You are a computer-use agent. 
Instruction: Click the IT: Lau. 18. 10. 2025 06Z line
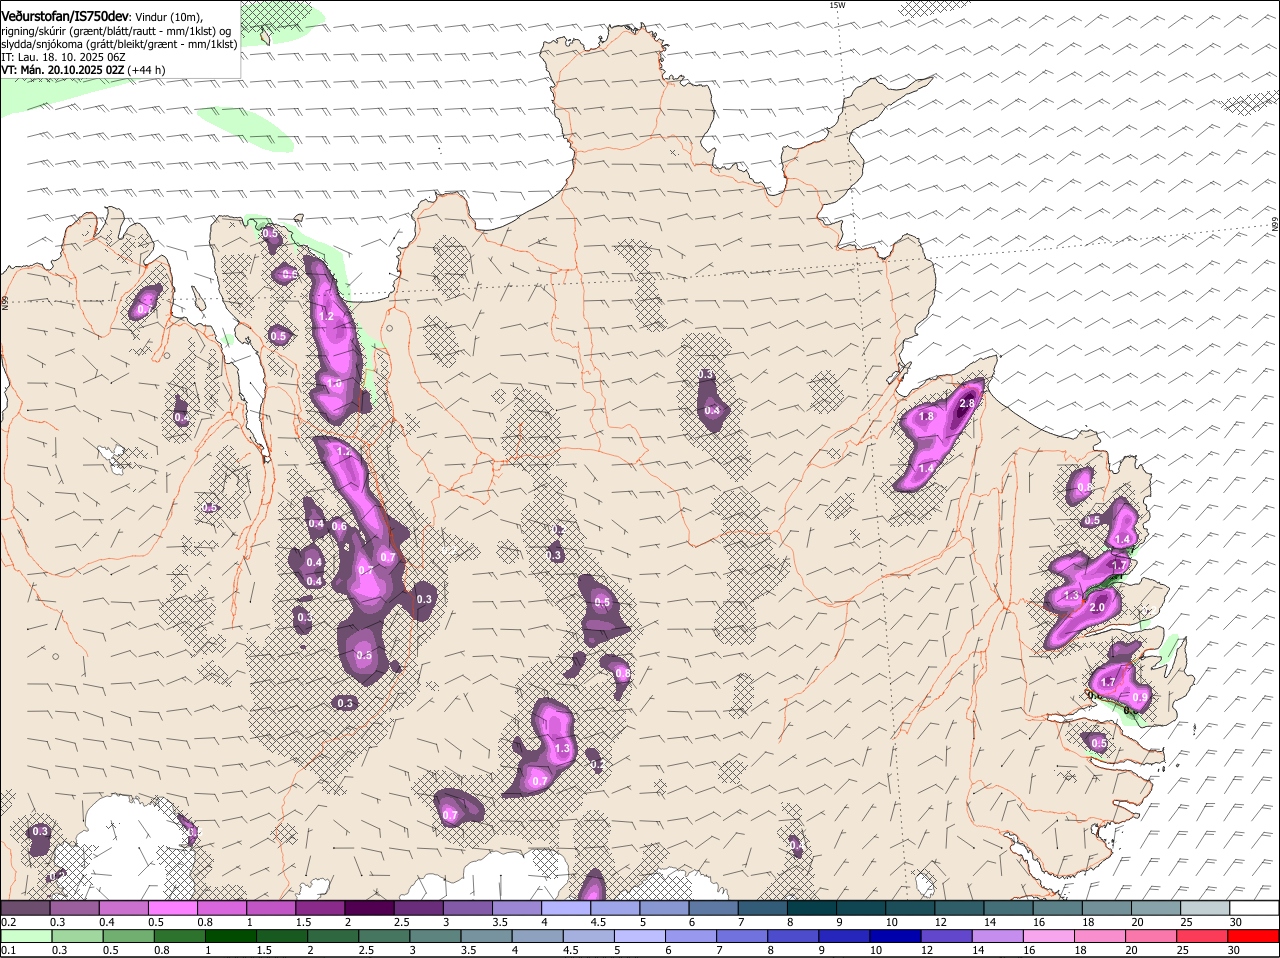coord(62,57)
